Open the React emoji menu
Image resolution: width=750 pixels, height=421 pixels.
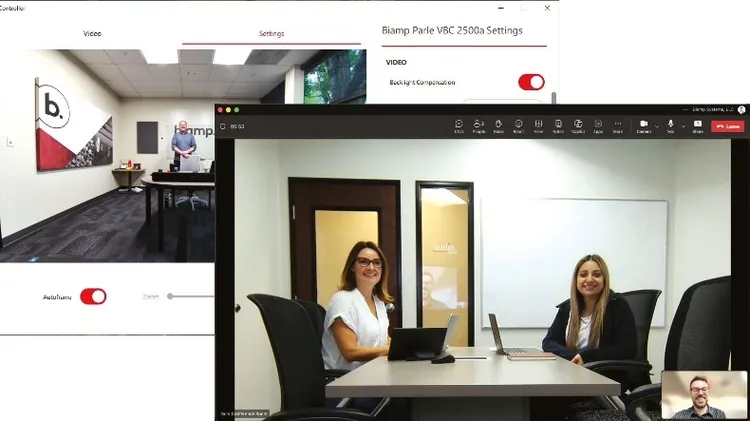click(x=518, y=126)
